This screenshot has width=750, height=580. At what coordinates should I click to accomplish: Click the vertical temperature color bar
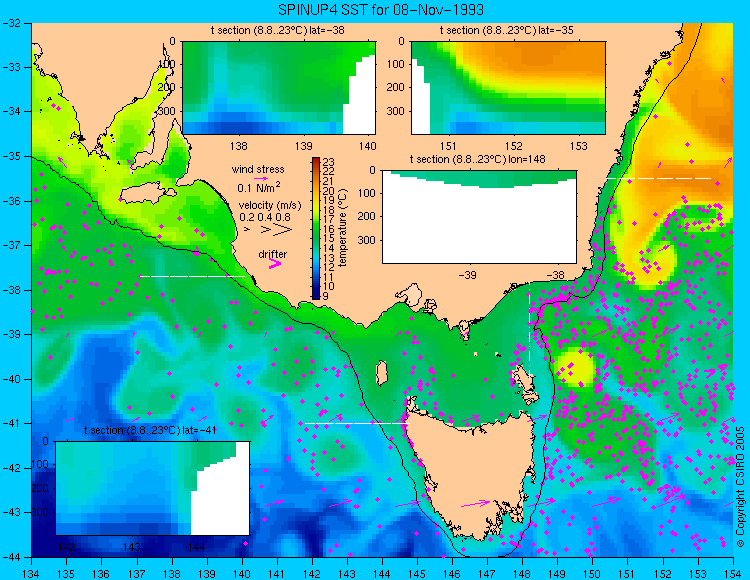(316, 229)
